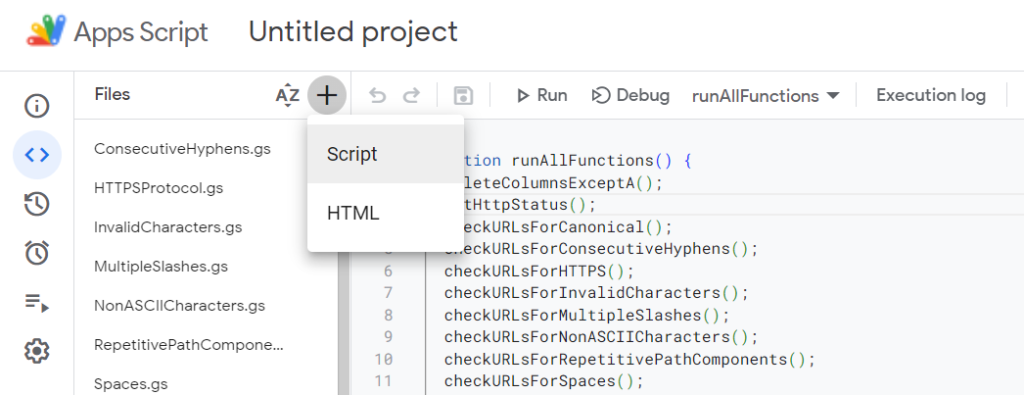This screenshot has width=1024, height=395.
Task: Choose HTML from the add file menu
Action: pyautogui.click(x=385, y=213)
